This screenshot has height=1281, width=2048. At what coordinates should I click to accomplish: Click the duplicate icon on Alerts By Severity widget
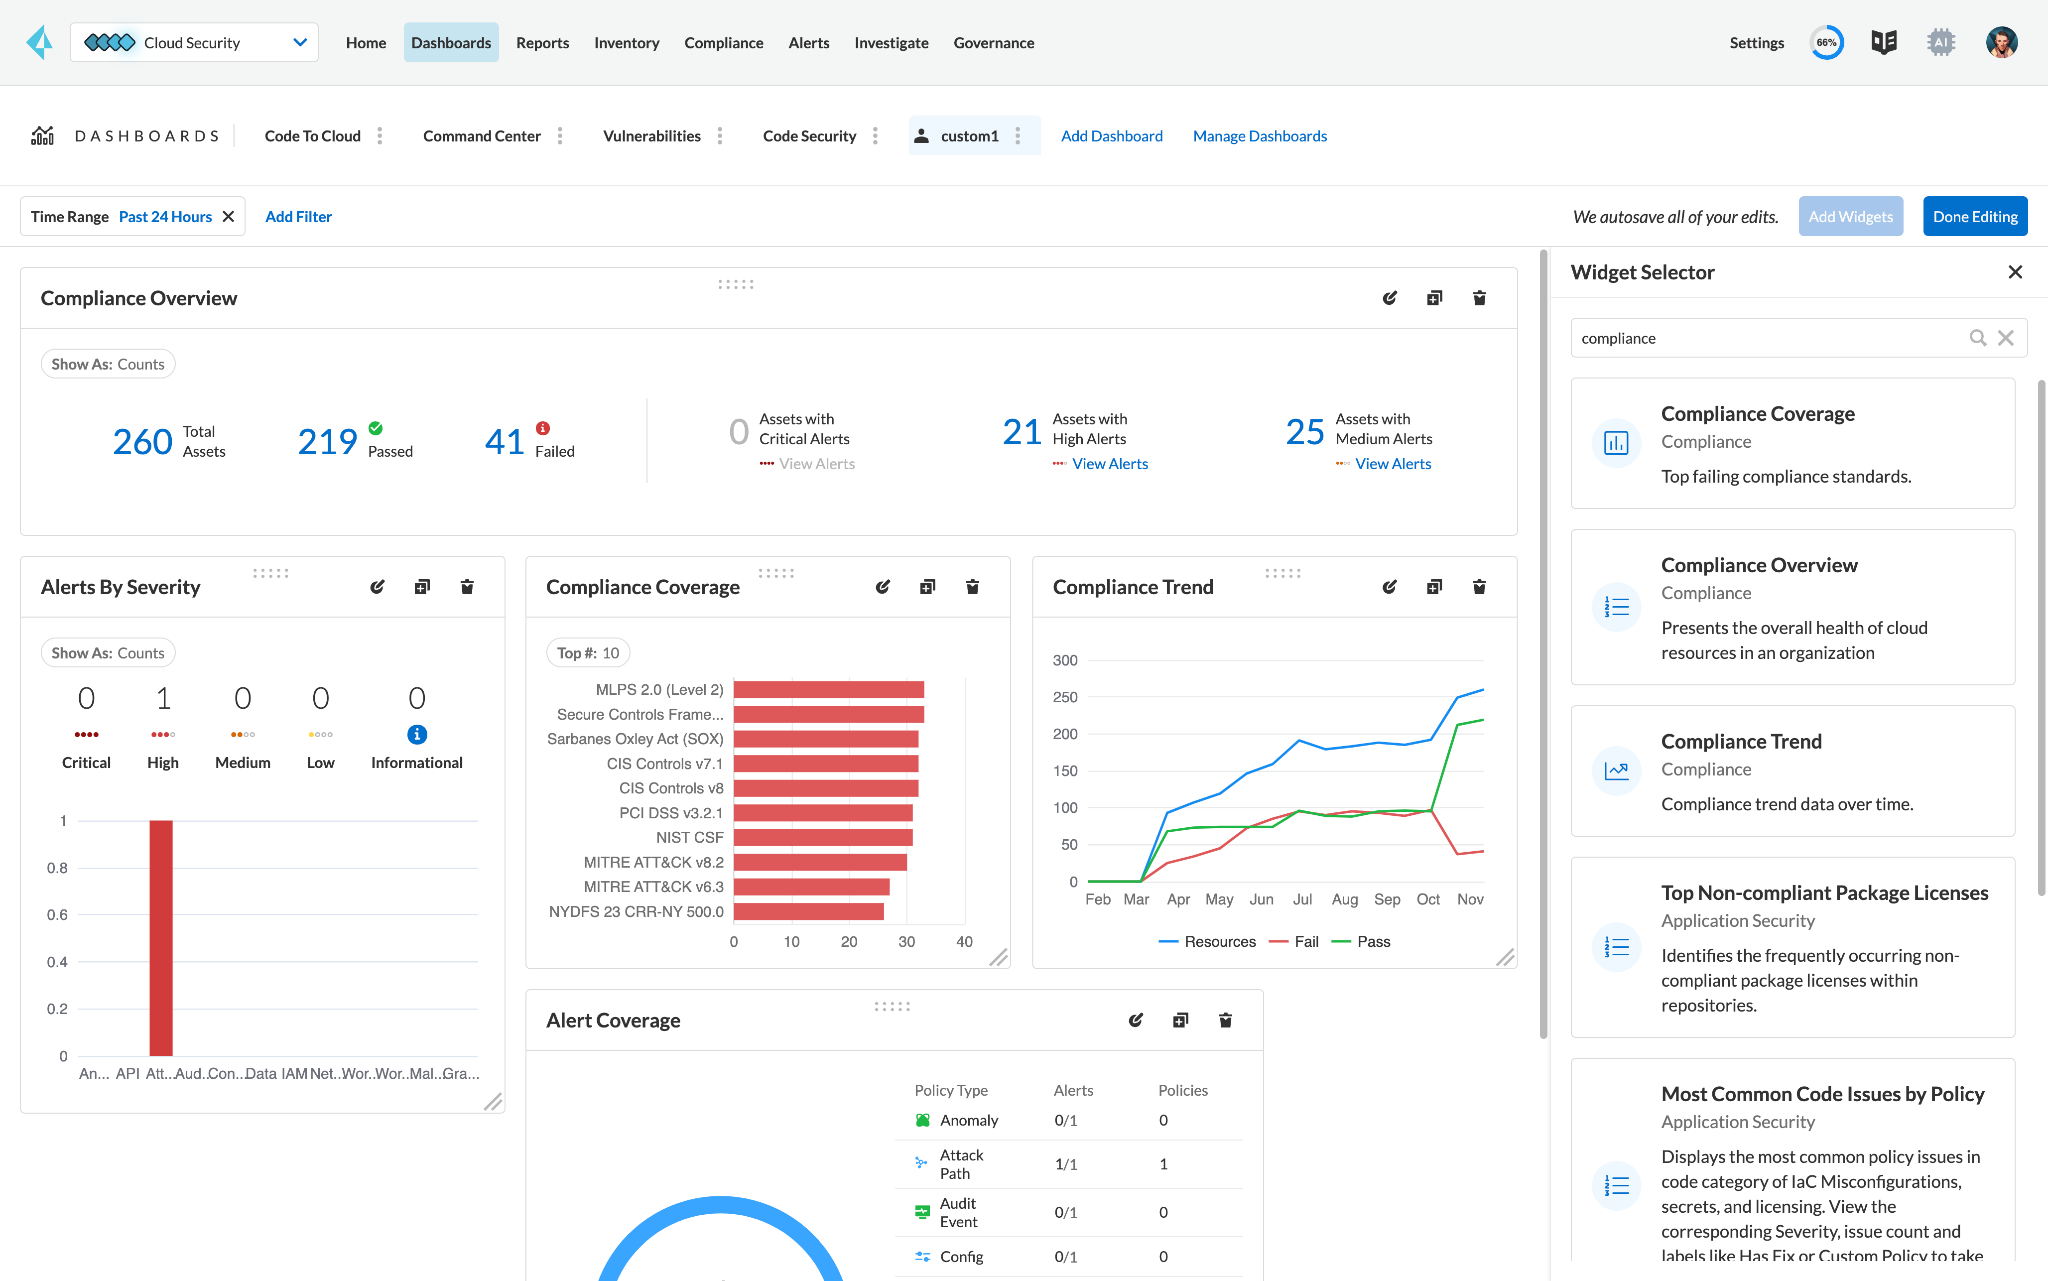pyautogui.click(x=422, y=587)
